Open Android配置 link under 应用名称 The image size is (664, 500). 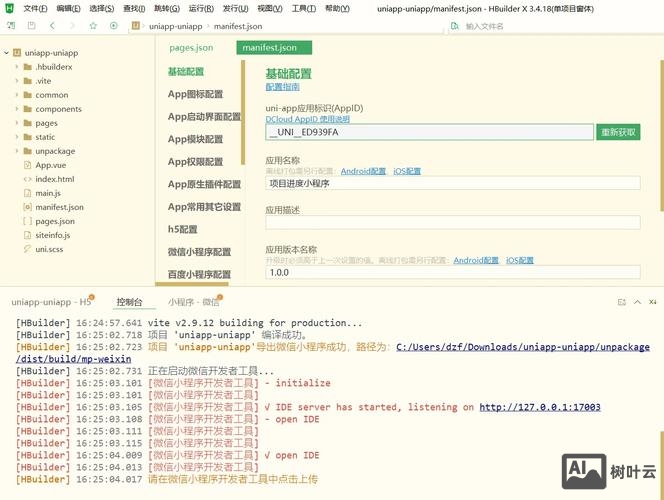[363, 171]
